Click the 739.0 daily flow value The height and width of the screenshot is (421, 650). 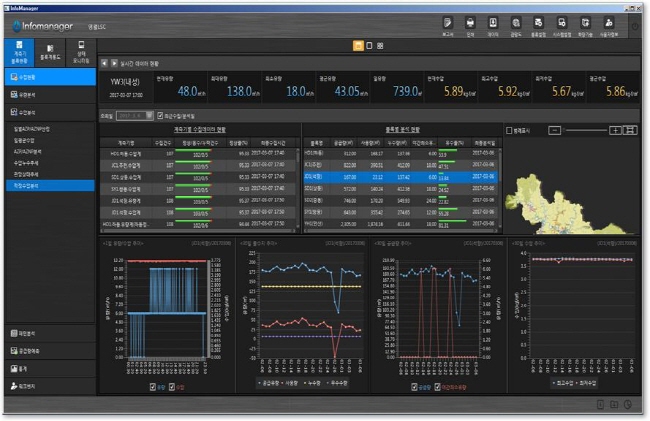[405, 91]
